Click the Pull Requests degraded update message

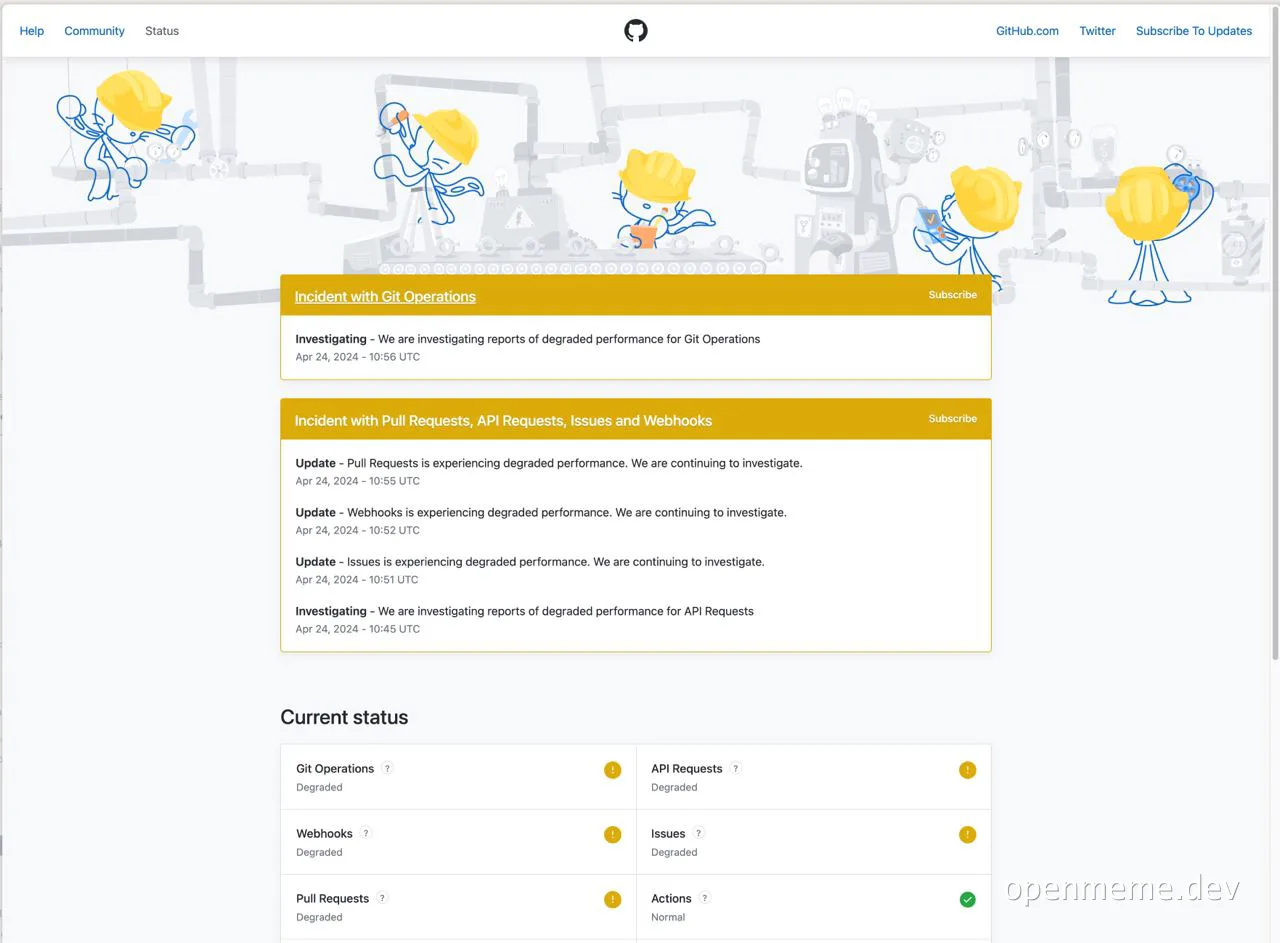click(549, 463)
